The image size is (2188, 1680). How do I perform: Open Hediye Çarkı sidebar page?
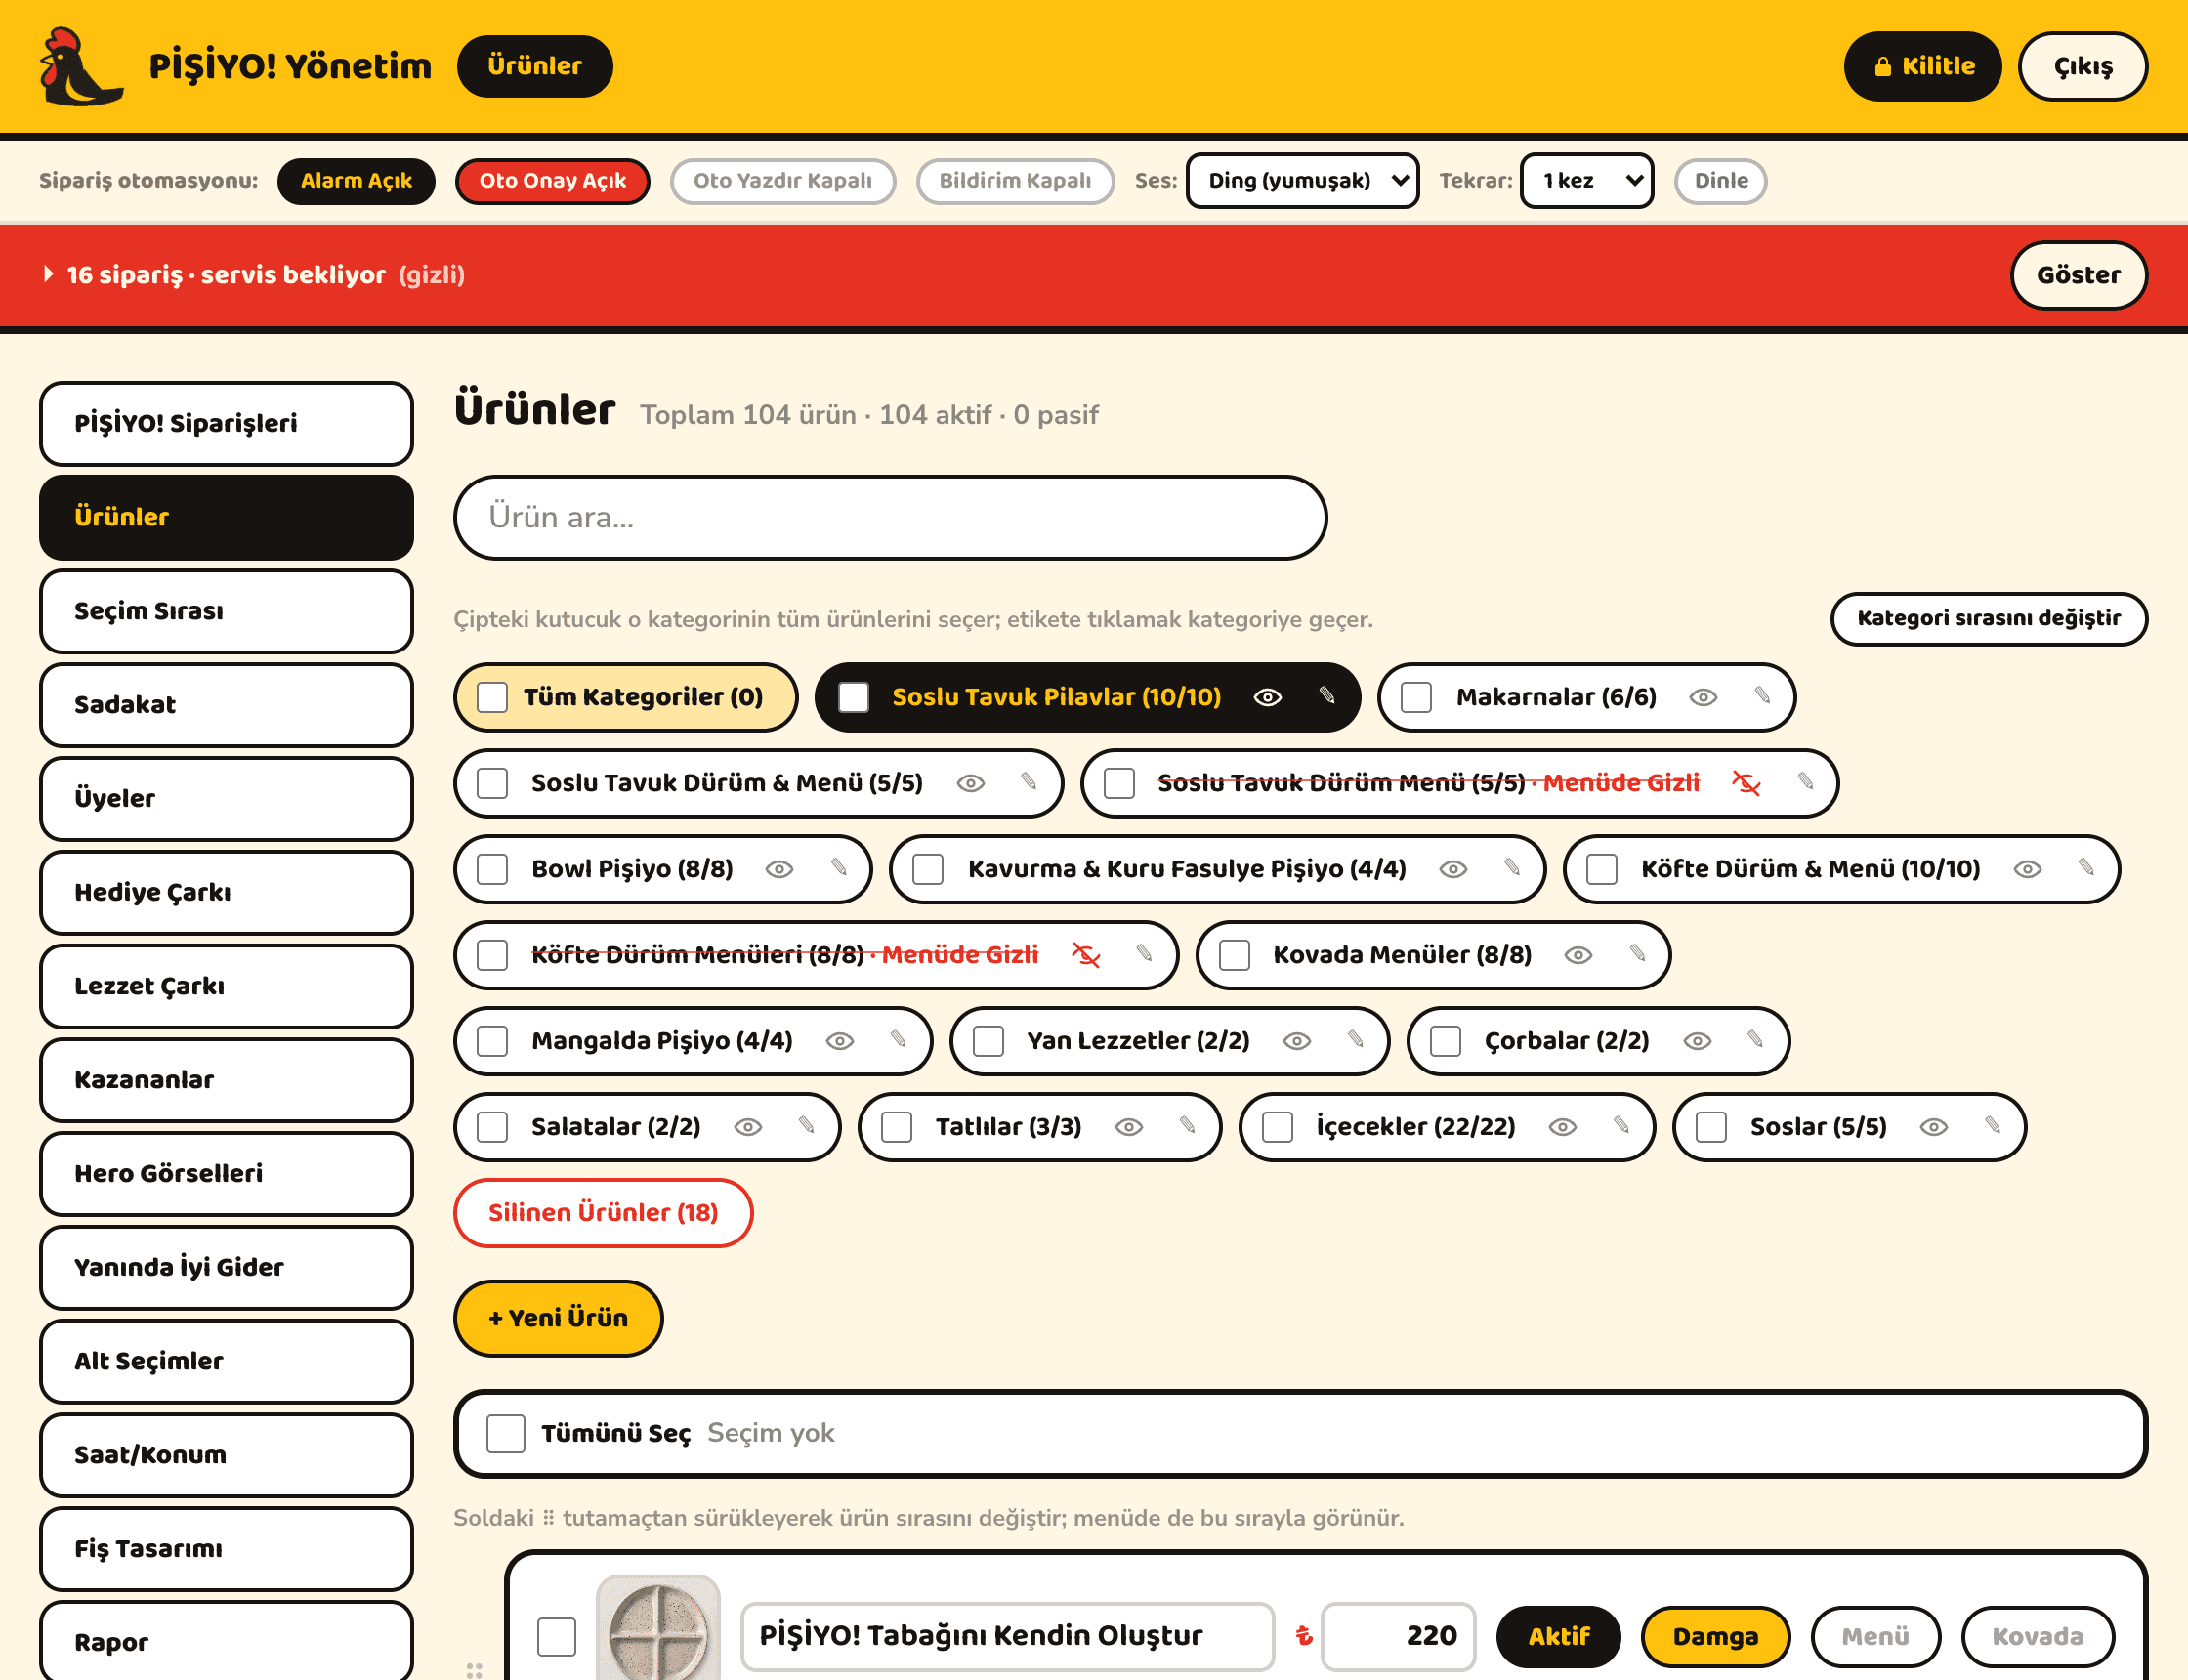click(226, 892)
